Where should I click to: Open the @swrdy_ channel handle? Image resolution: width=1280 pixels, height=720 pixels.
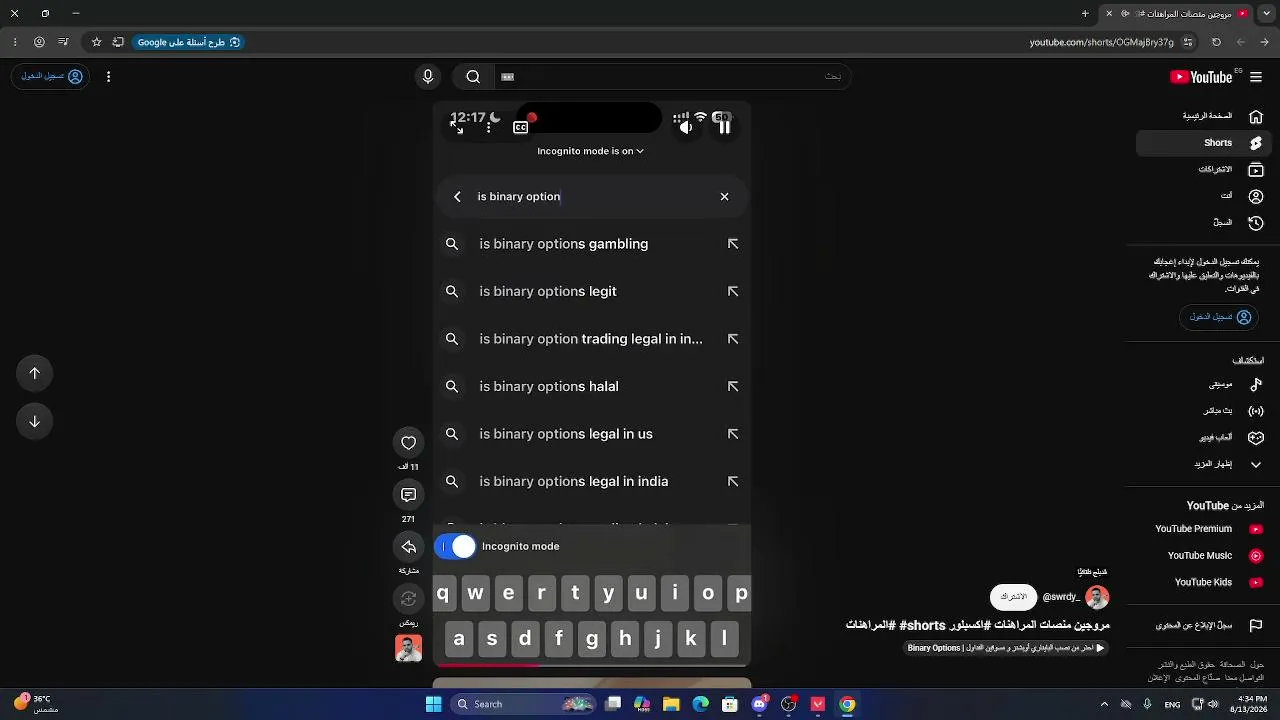(1061, 597)
